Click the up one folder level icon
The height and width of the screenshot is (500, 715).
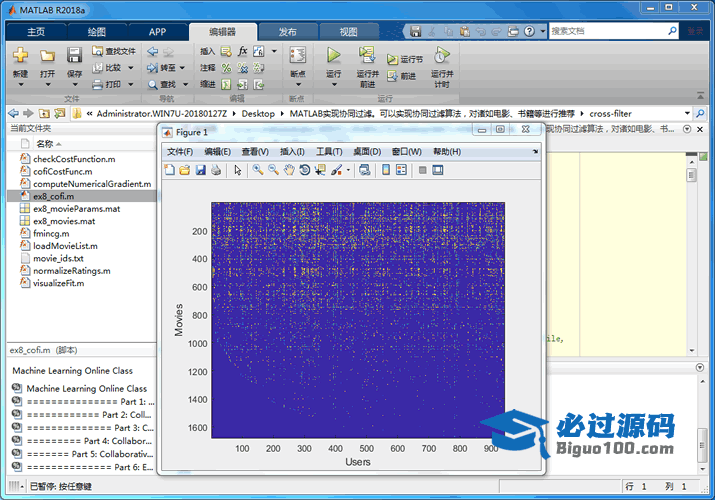coord(44,113)
